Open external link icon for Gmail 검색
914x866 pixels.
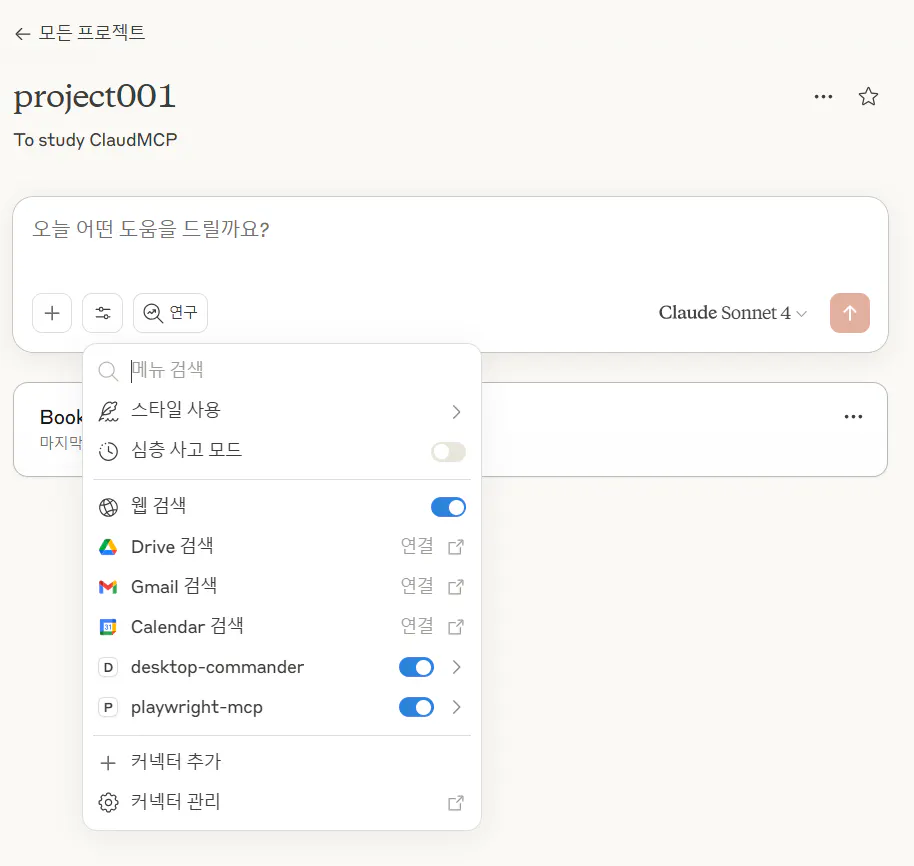(x=456, y=587)
